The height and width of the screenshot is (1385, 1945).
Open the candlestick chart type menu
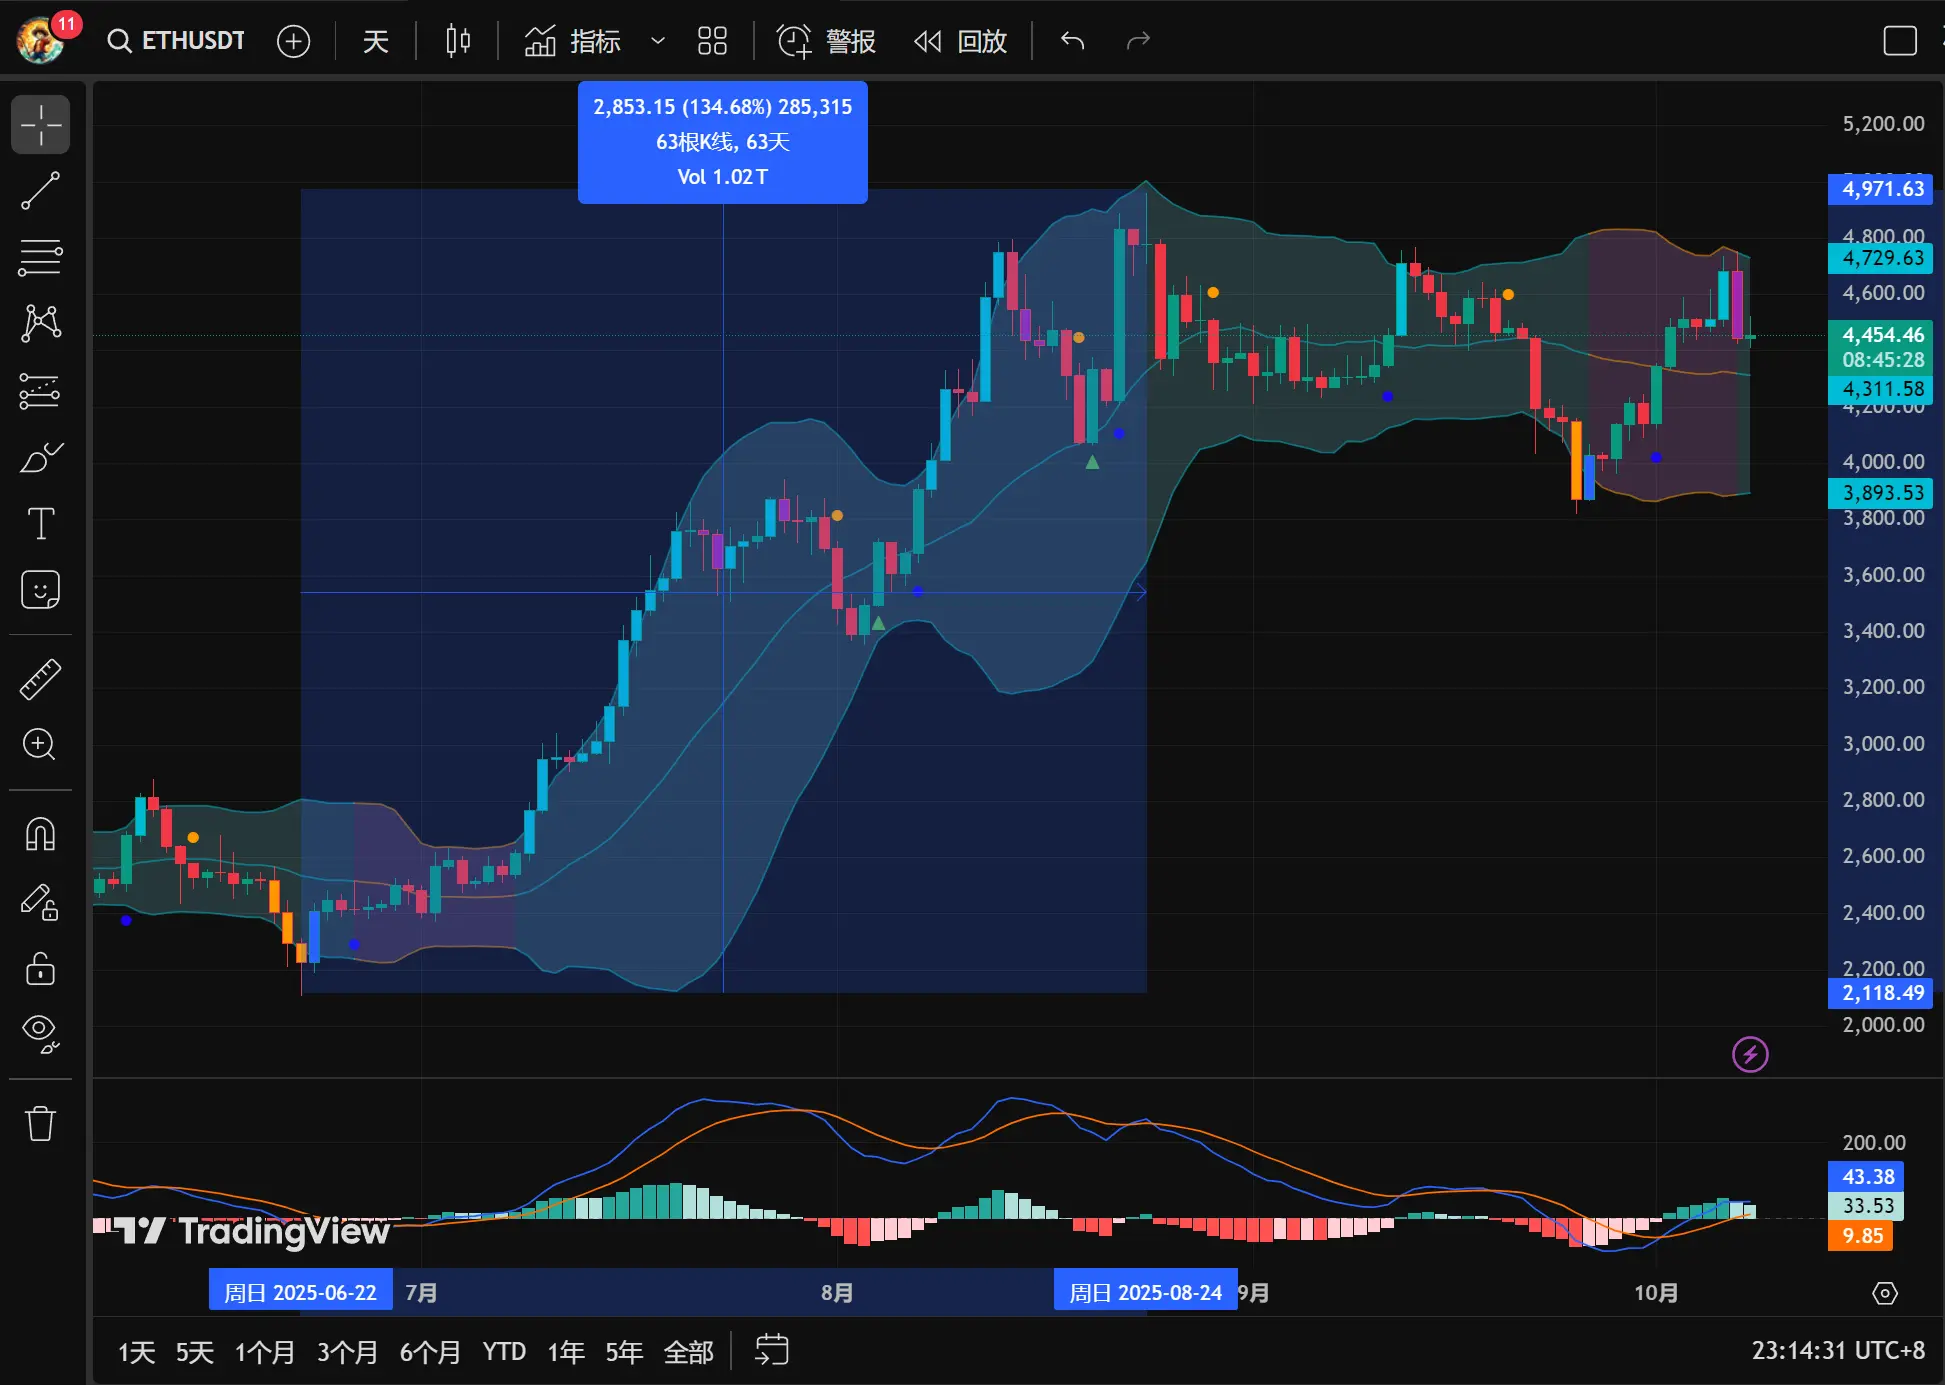[458, 41]
